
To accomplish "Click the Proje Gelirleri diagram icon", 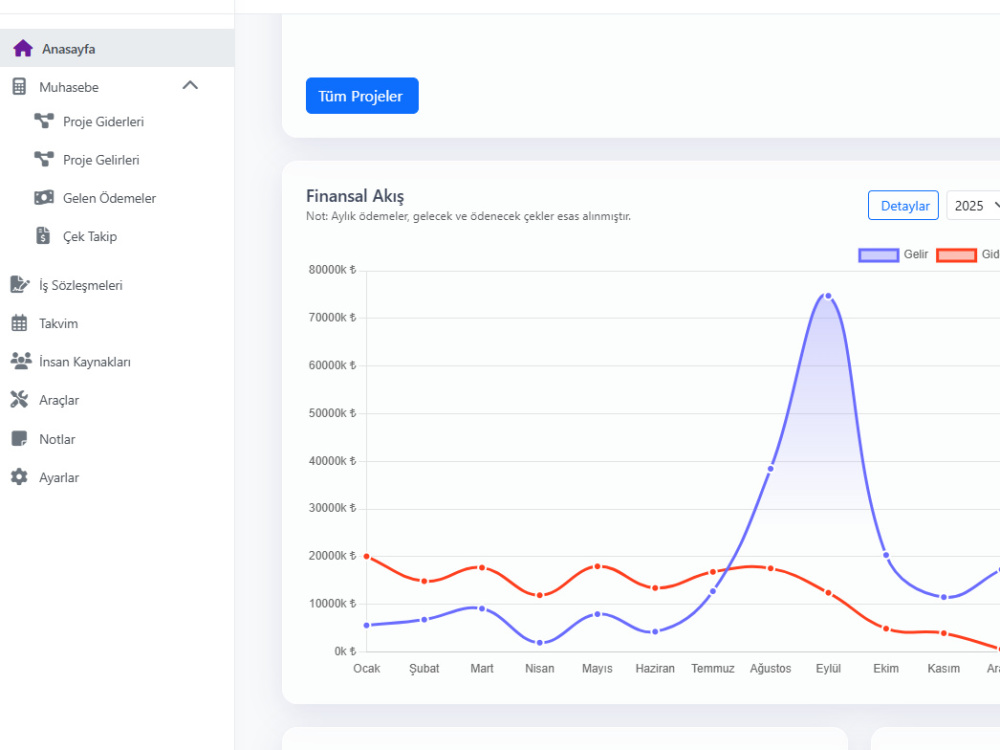I will [x=44, y=159].
